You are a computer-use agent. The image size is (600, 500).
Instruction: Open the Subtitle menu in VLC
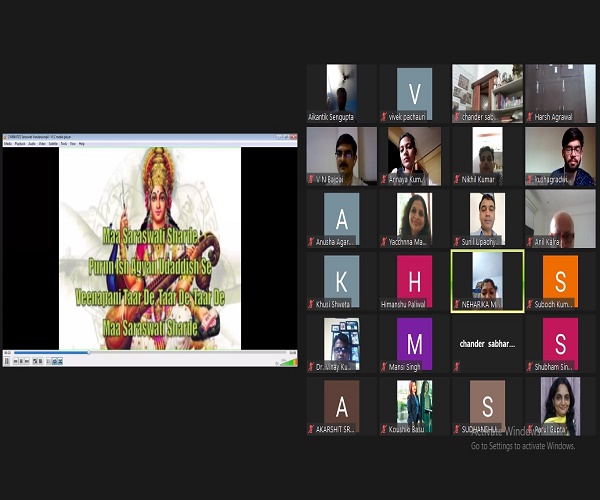coord(53,144)
